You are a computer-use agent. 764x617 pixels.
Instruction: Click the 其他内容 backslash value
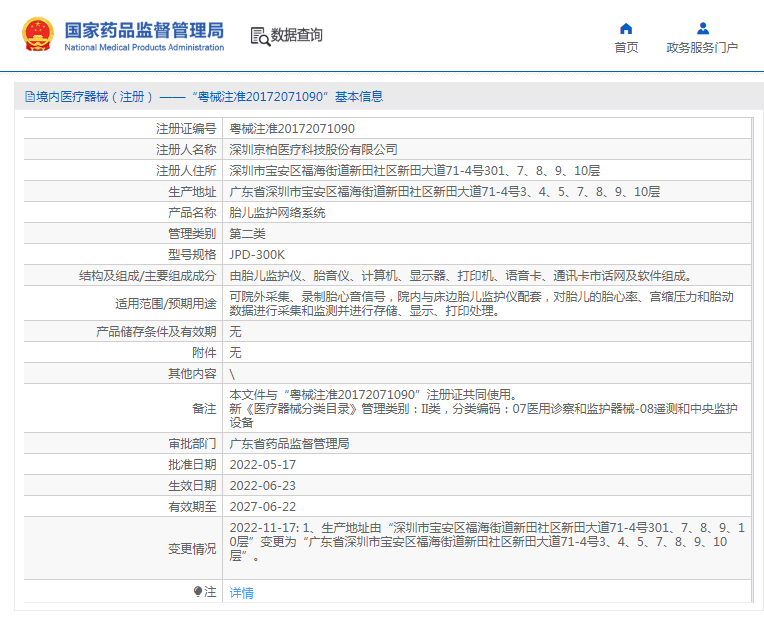coord(232,374)
